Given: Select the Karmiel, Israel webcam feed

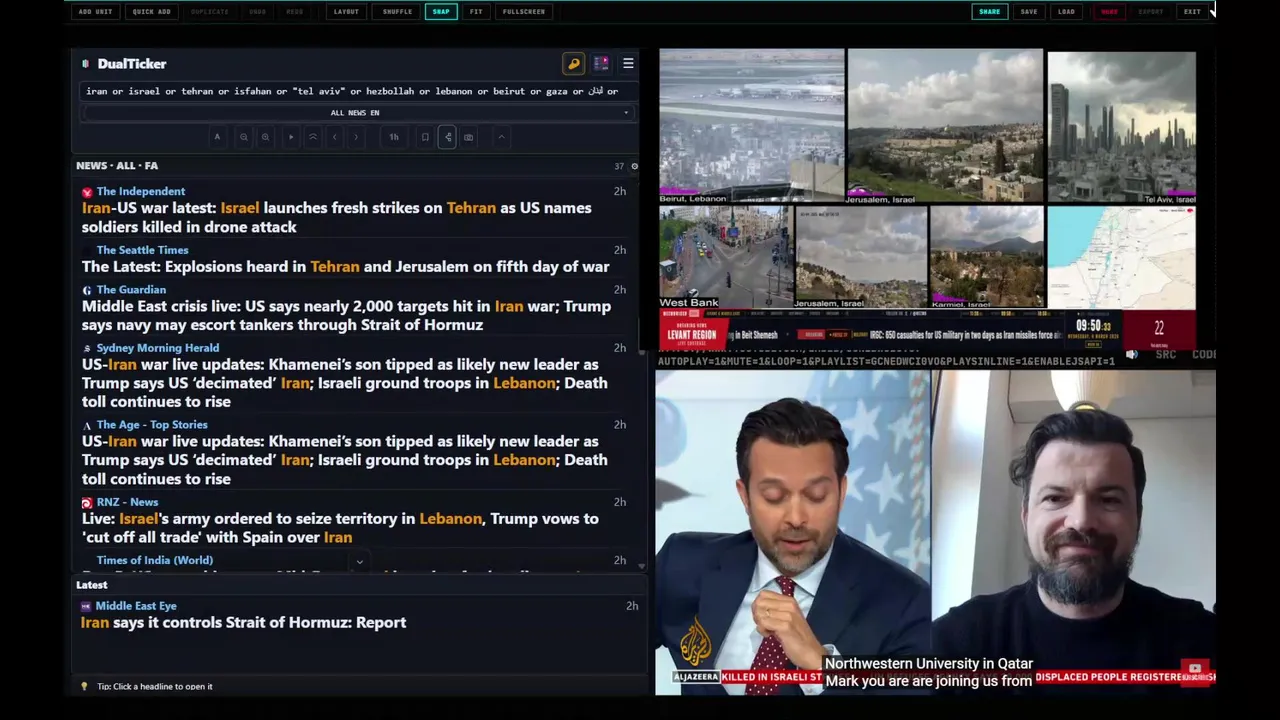Looking at the screenshot, I should (986, 257).
